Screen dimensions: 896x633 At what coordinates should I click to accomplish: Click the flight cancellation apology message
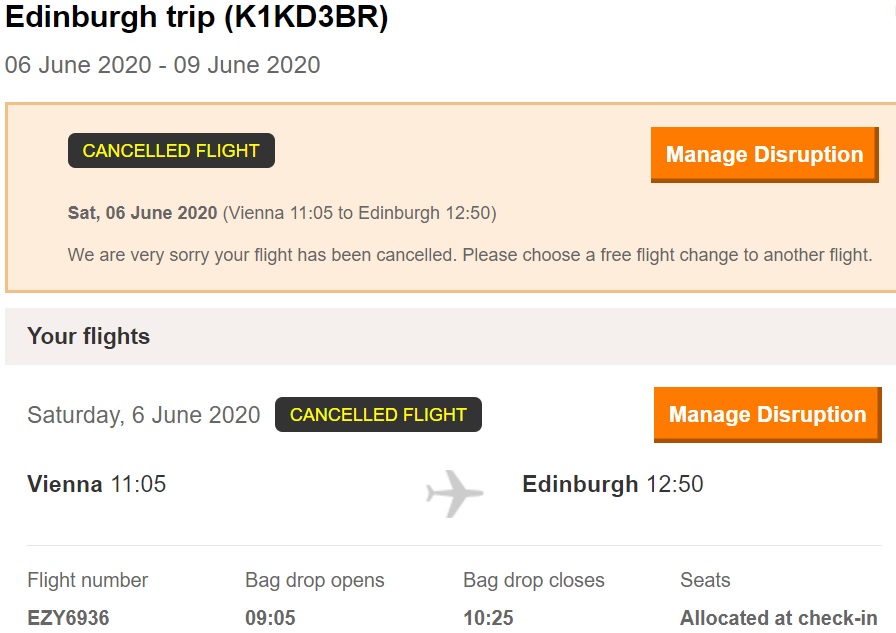[470, 255]
